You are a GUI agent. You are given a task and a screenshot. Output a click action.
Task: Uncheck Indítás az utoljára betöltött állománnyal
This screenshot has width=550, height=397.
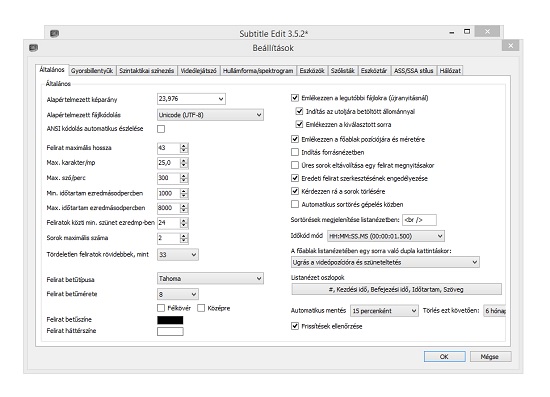pos(299,111)
